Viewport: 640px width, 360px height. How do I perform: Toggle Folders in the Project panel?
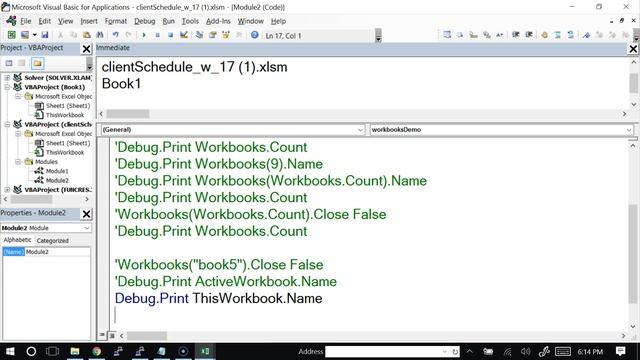[x=38, y=63]
